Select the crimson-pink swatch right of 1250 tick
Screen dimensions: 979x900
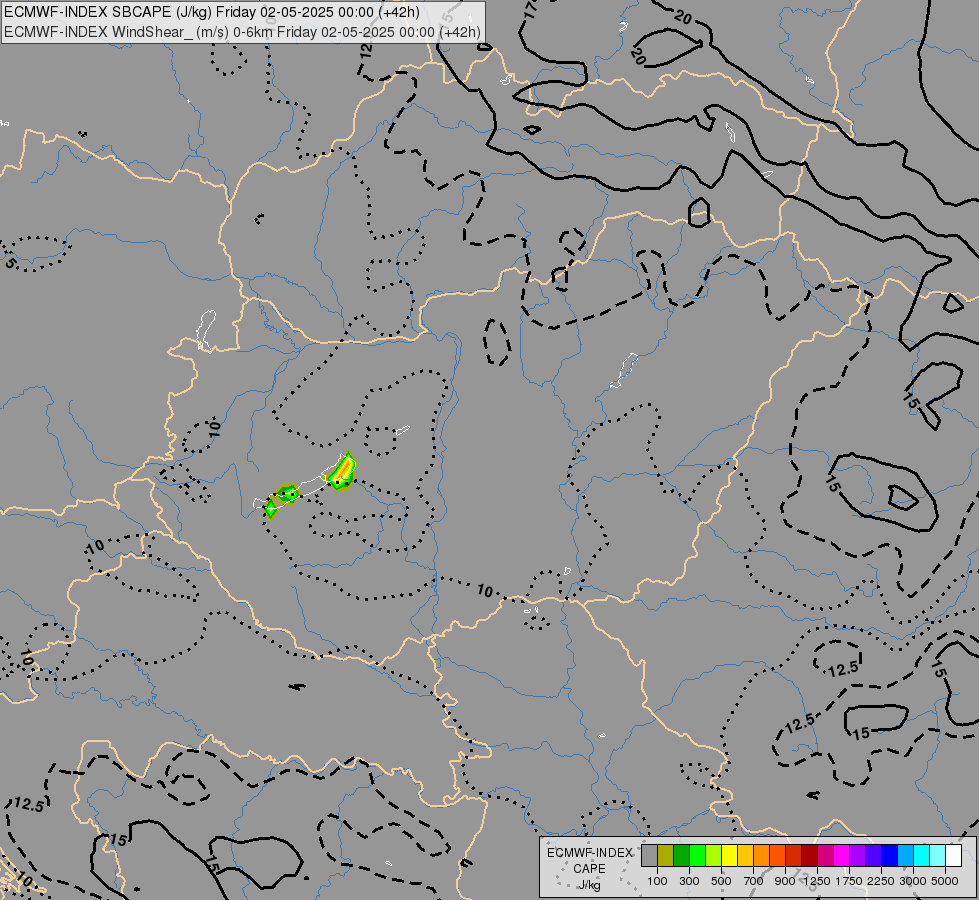coord(825,855)
